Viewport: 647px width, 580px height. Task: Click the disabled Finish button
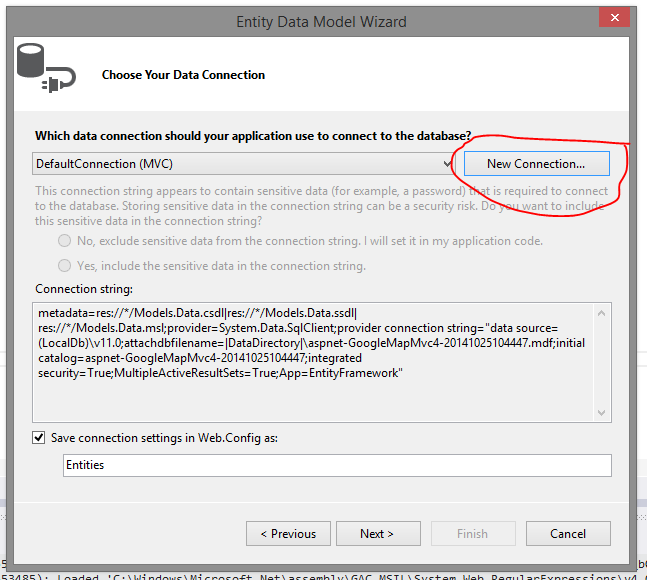click(x=473, y=534)
